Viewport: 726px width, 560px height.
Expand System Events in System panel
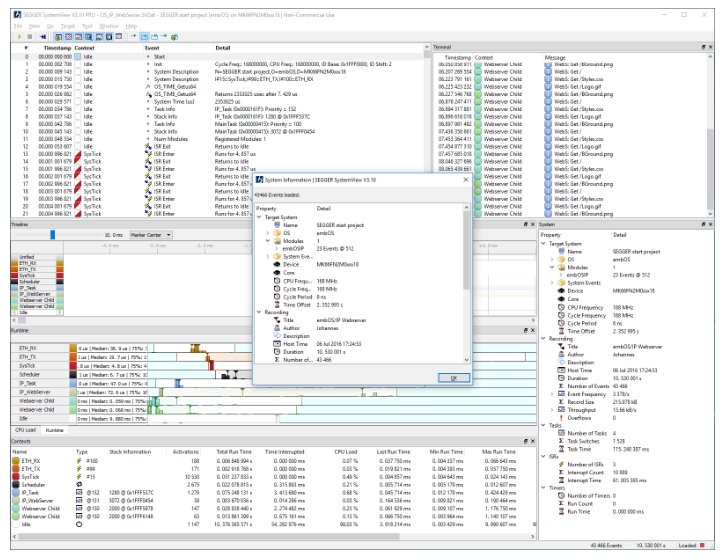(x=551, y=283)
